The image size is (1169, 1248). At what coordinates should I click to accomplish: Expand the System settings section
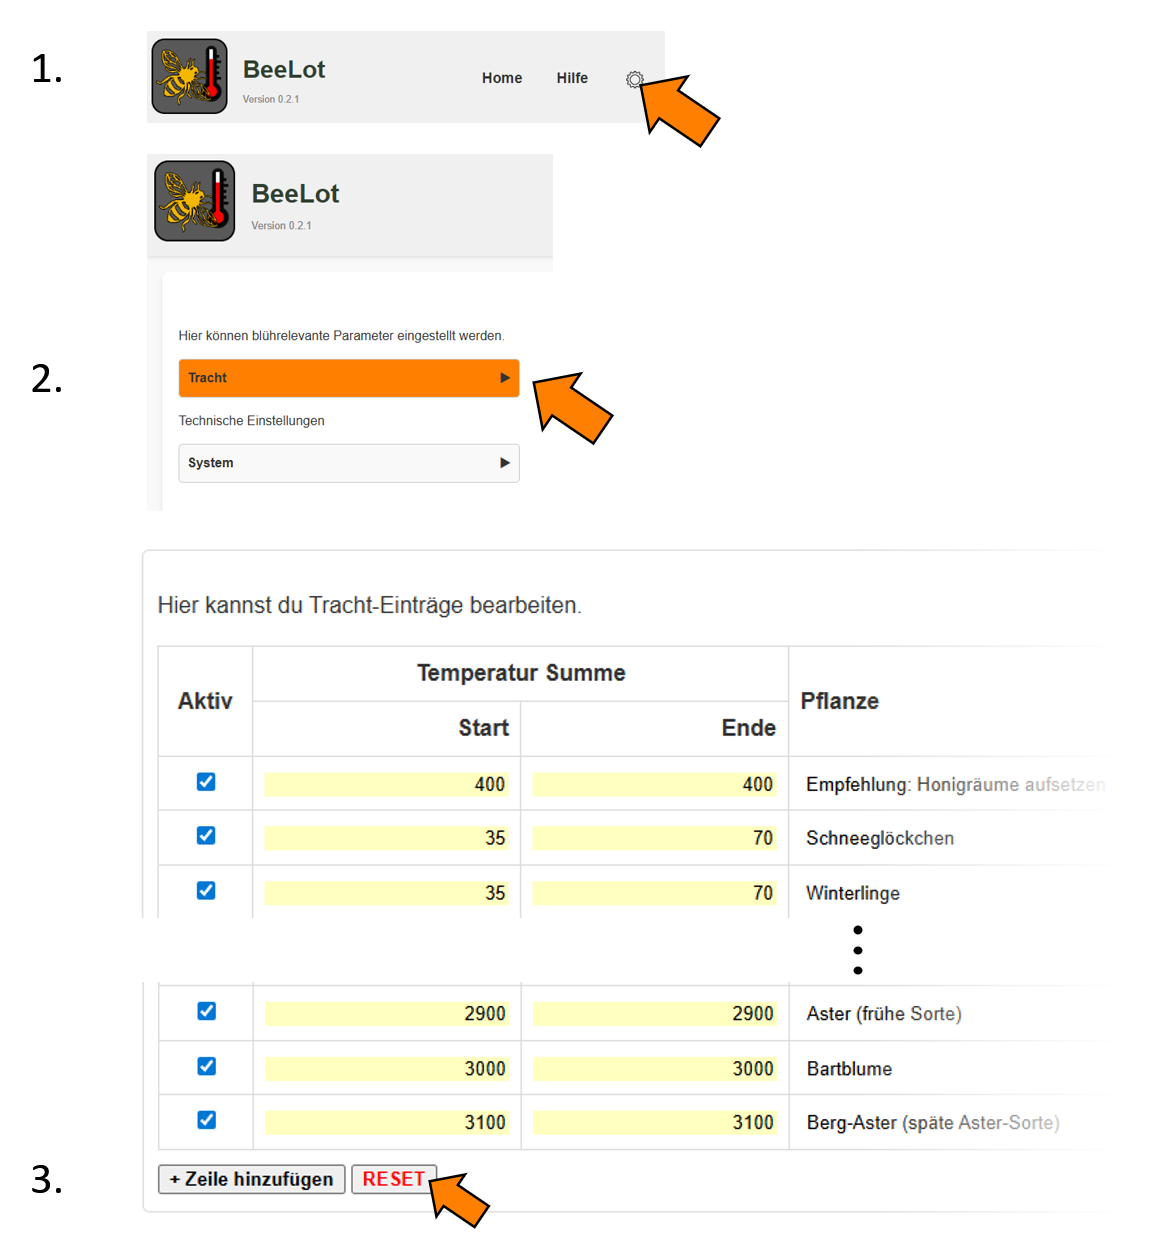click(x=348, y=463)
